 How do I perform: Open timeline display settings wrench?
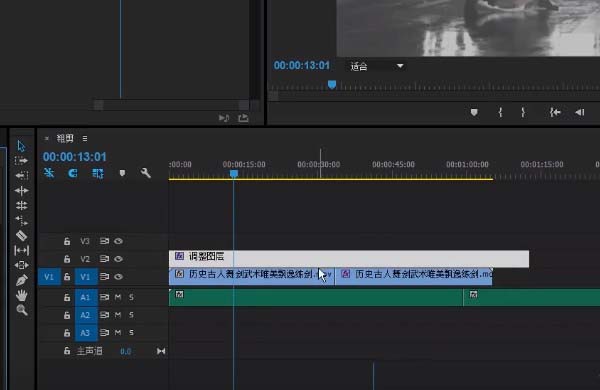click(145, 173)
